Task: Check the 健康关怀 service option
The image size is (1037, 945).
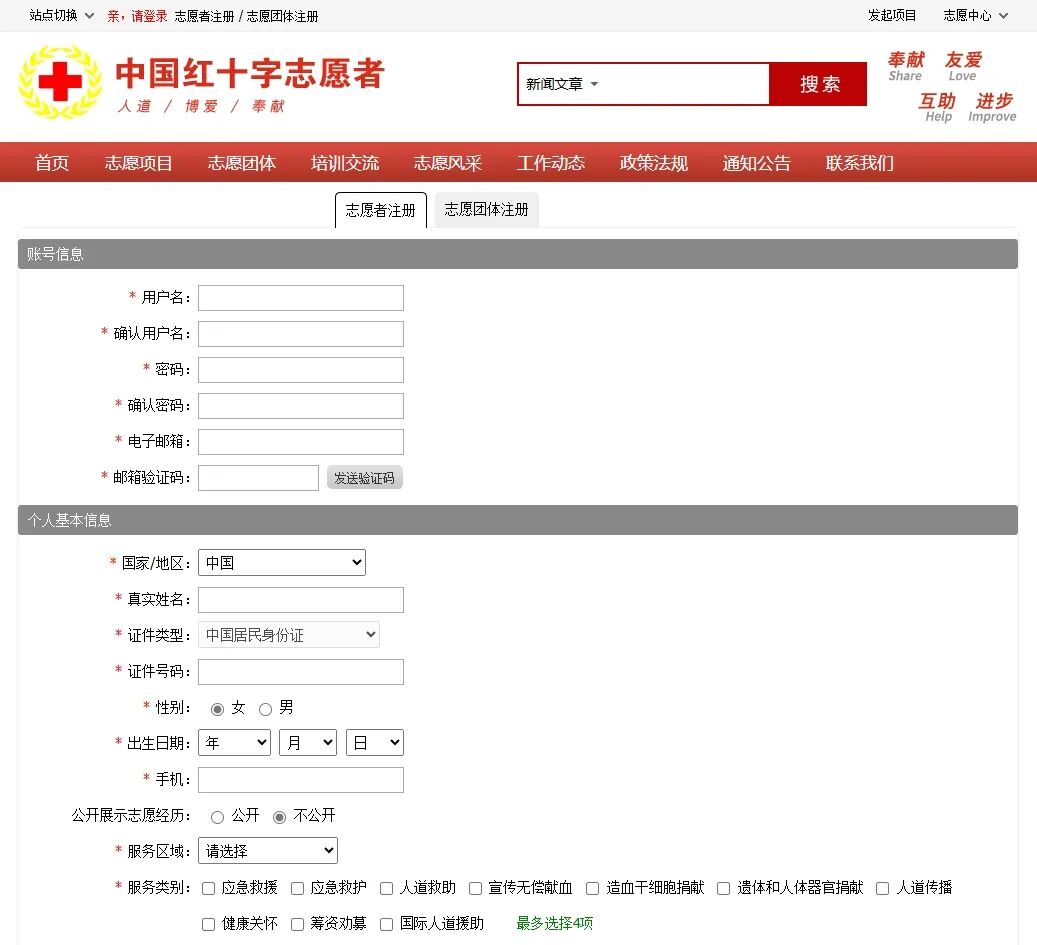Action: pos(207,924)
